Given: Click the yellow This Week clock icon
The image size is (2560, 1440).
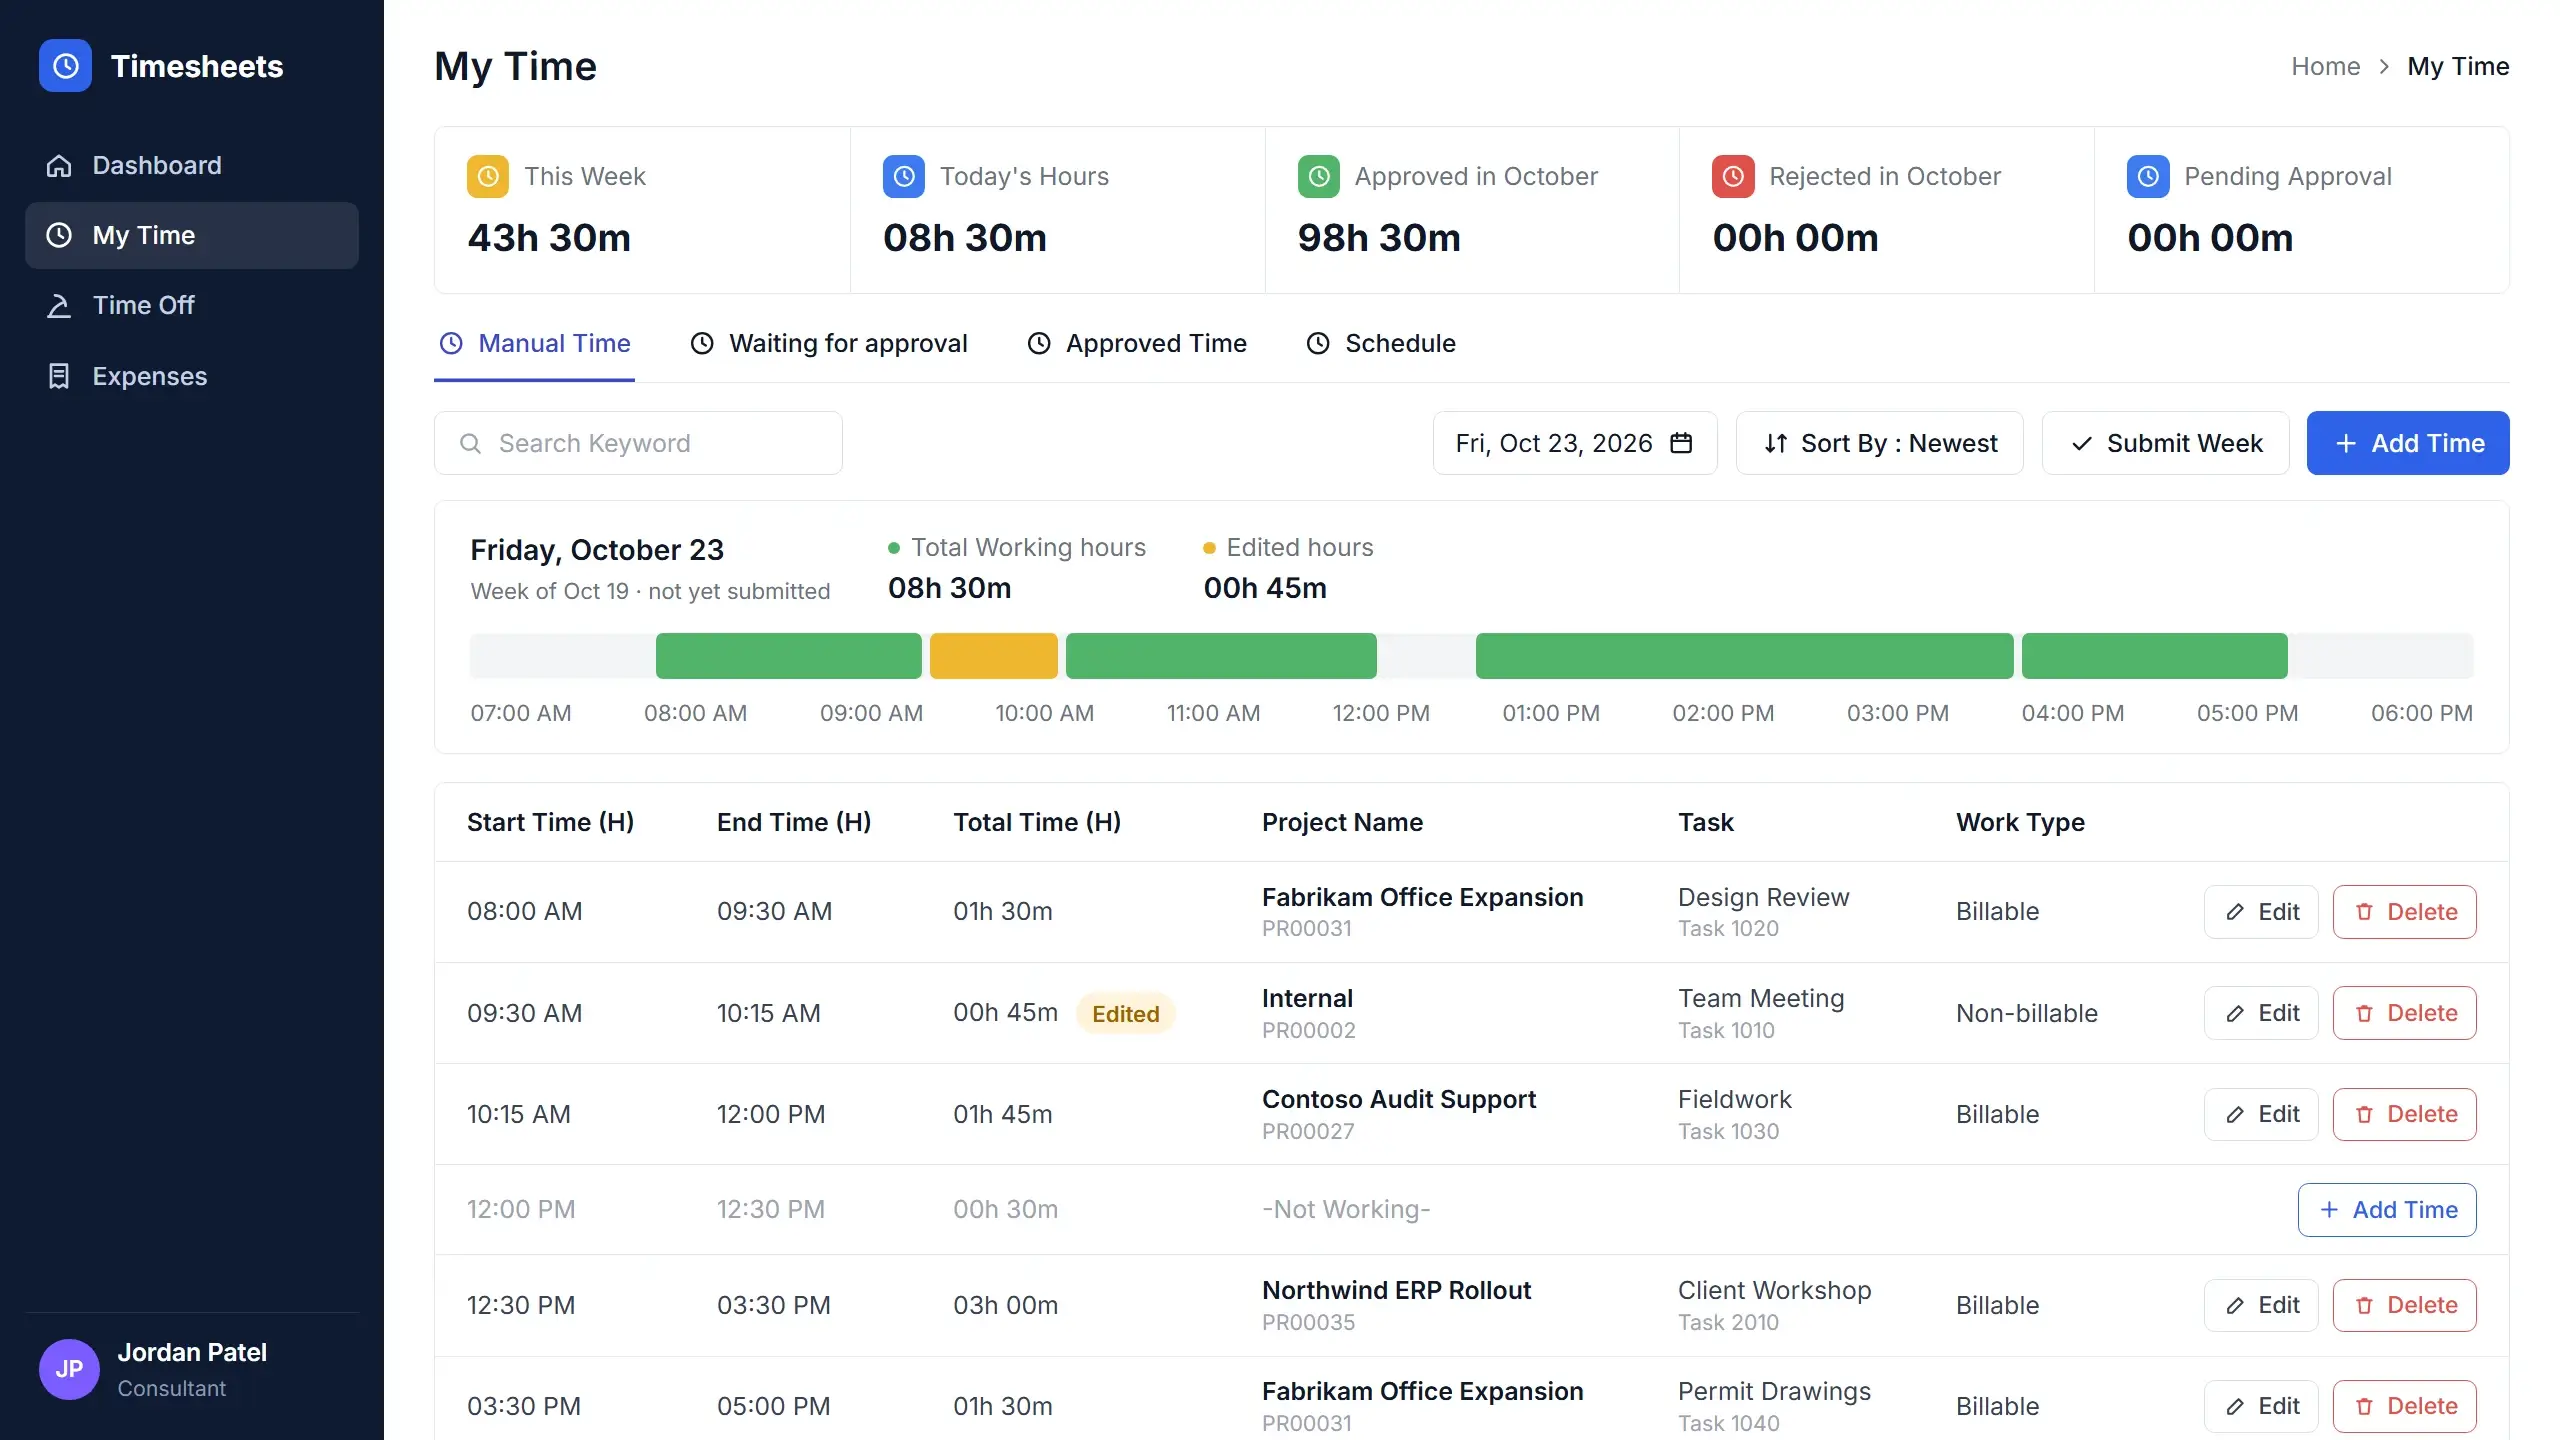Looking at the screenshot, I should click(x=488, y=177).
